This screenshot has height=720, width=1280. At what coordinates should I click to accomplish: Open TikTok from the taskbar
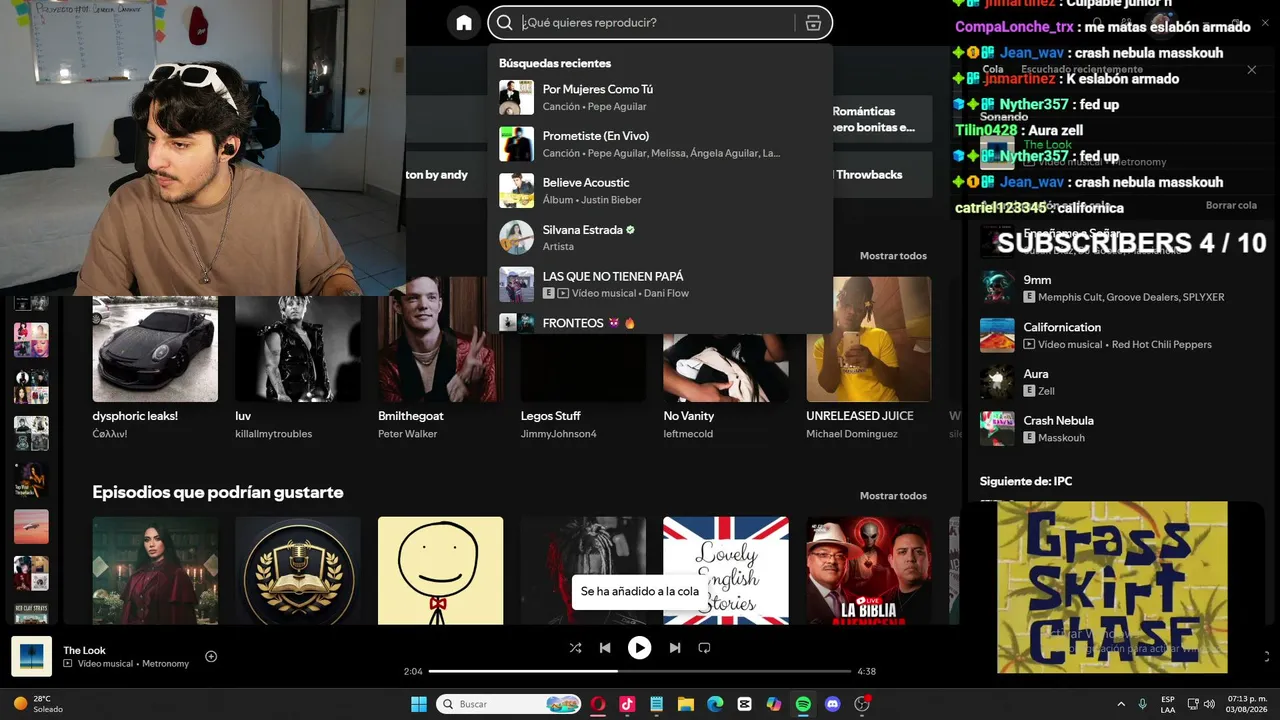[x=627, y=704]
